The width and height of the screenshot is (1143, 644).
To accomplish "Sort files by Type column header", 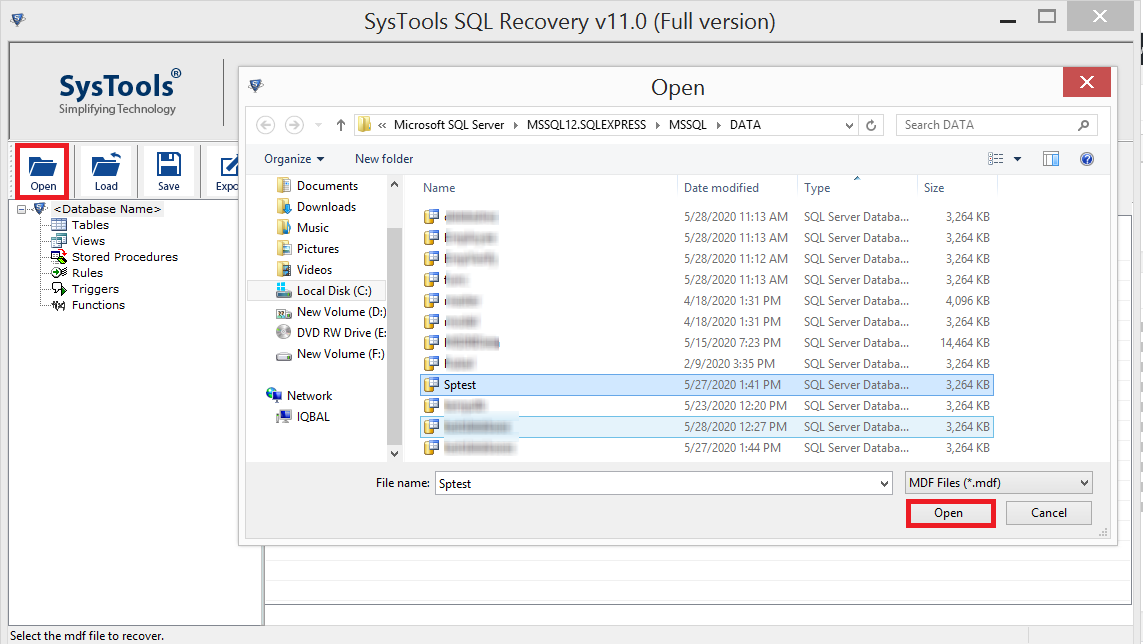I will 817,188.
